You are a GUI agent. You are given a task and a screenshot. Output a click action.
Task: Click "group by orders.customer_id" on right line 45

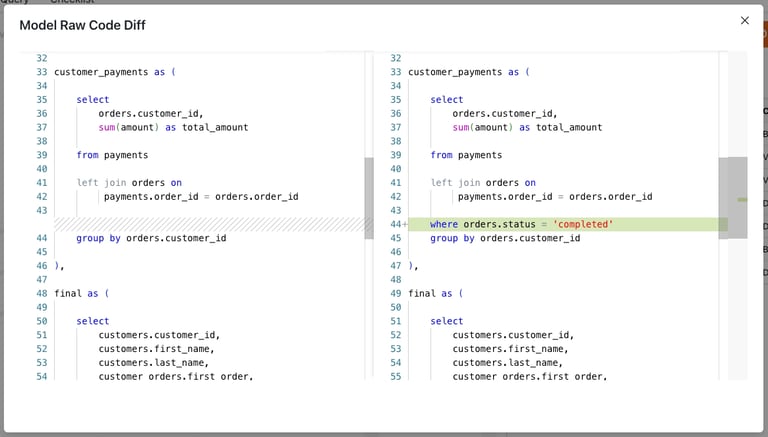pos(505,238)
